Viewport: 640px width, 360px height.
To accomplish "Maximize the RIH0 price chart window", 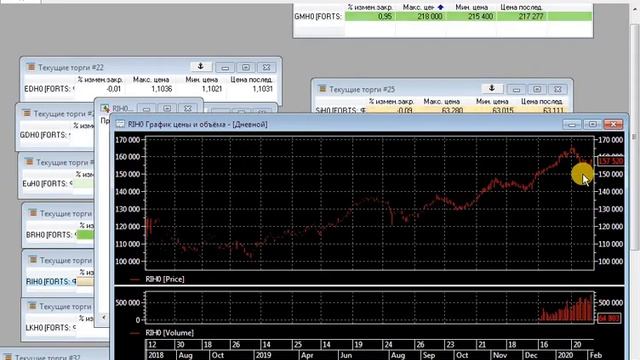I will point(592,124).
